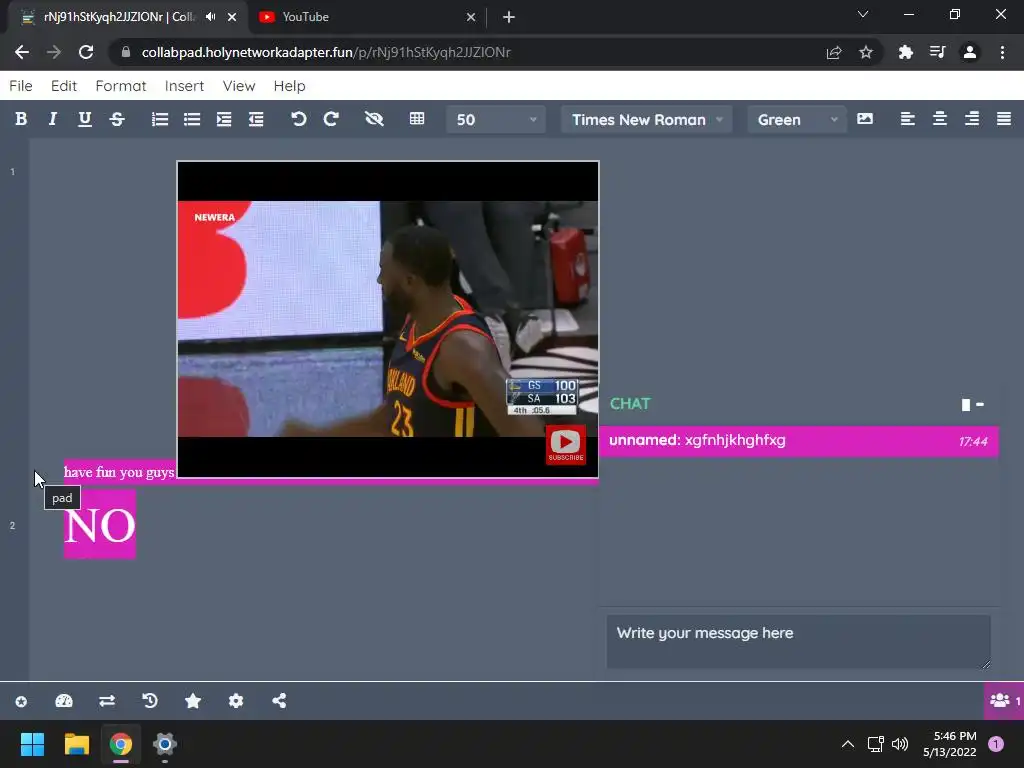1024x768 pixels.
Task: Align text to the left
Action: tap(907, 119)
